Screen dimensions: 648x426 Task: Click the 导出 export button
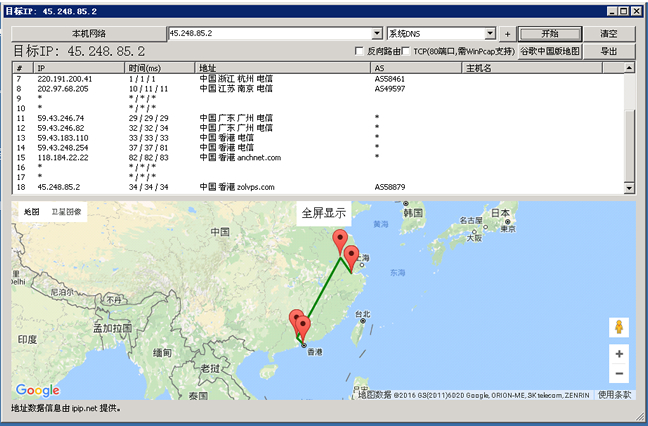pyautogui.click(x=609, y=51)
